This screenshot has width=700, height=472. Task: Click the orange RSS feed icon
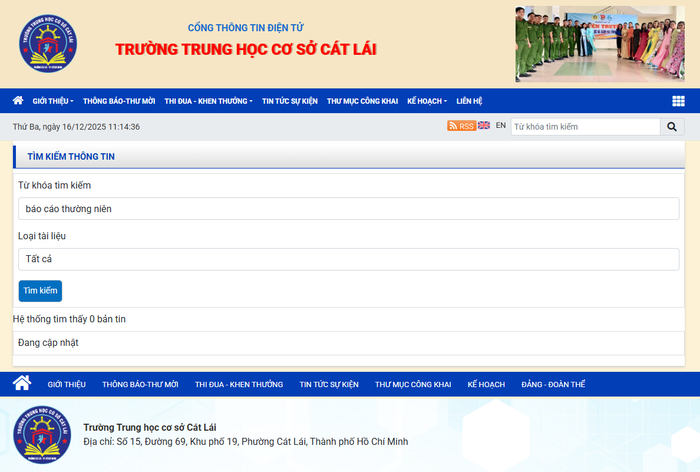tap(461, 126)
